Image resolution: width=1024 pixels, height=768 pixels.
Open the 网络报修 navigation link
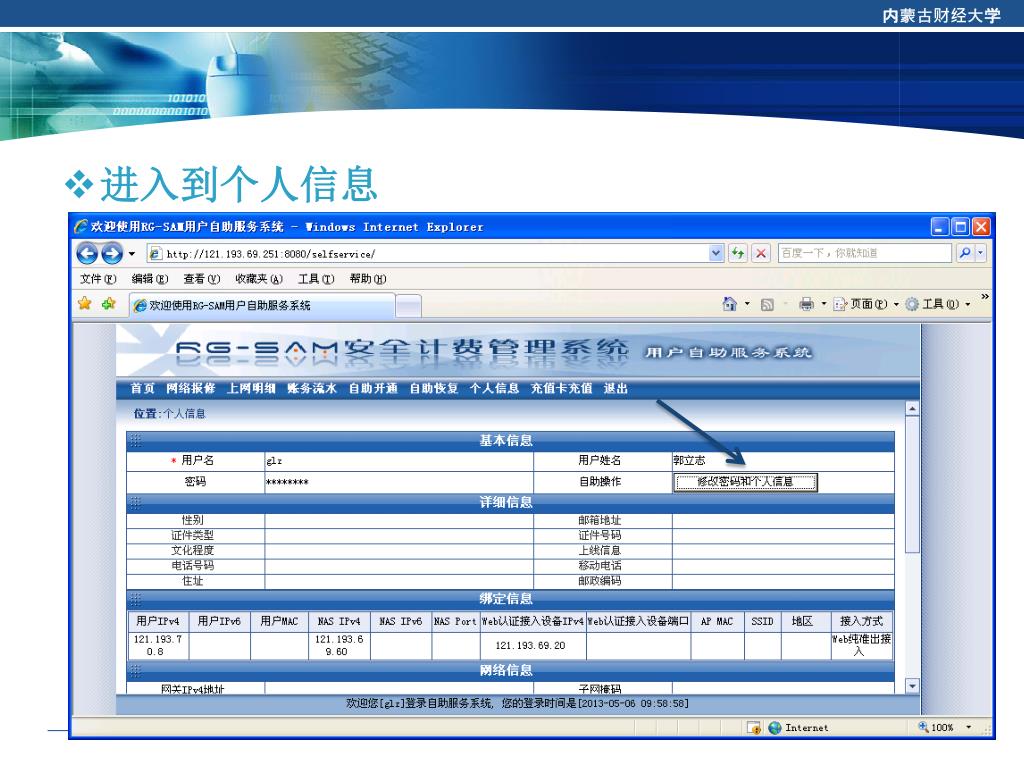coord(191,389)
